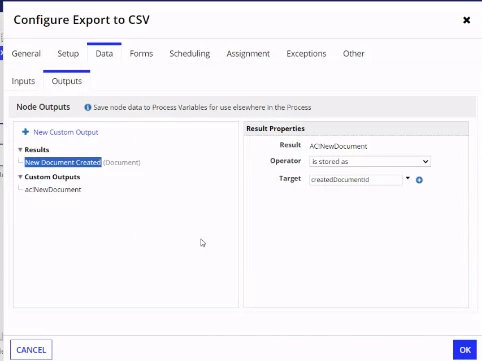Image resolution: width=482 pixels, height=361 pixels.
Task: Switch to the Outputs sub-tab
Action: pos(67,81)
